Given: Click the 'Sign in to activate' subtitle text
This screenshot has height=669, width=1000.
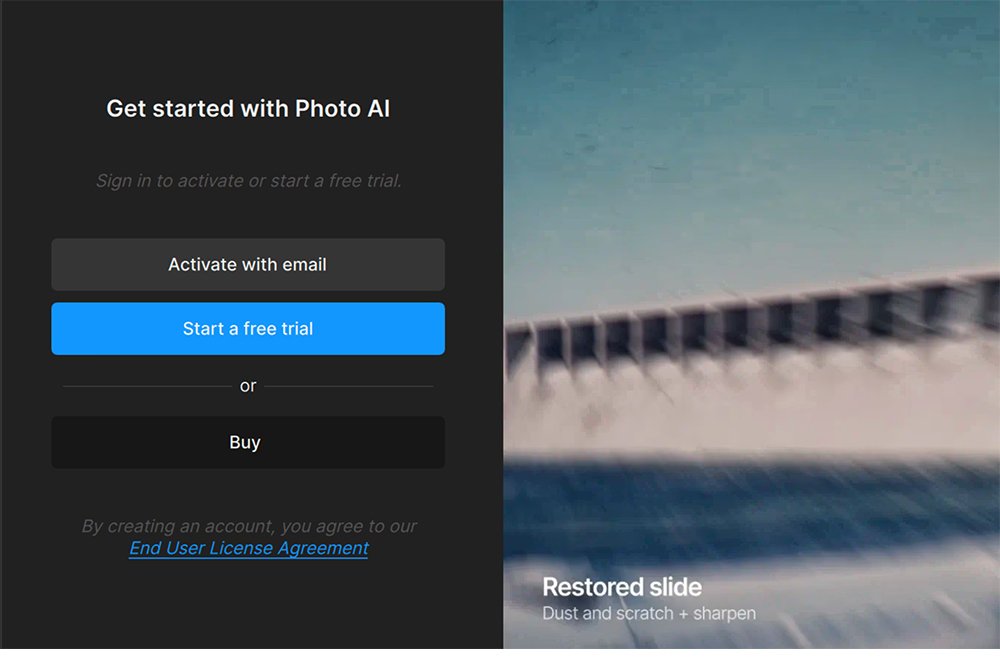Looking at the screenshot, I should [249, 181].
